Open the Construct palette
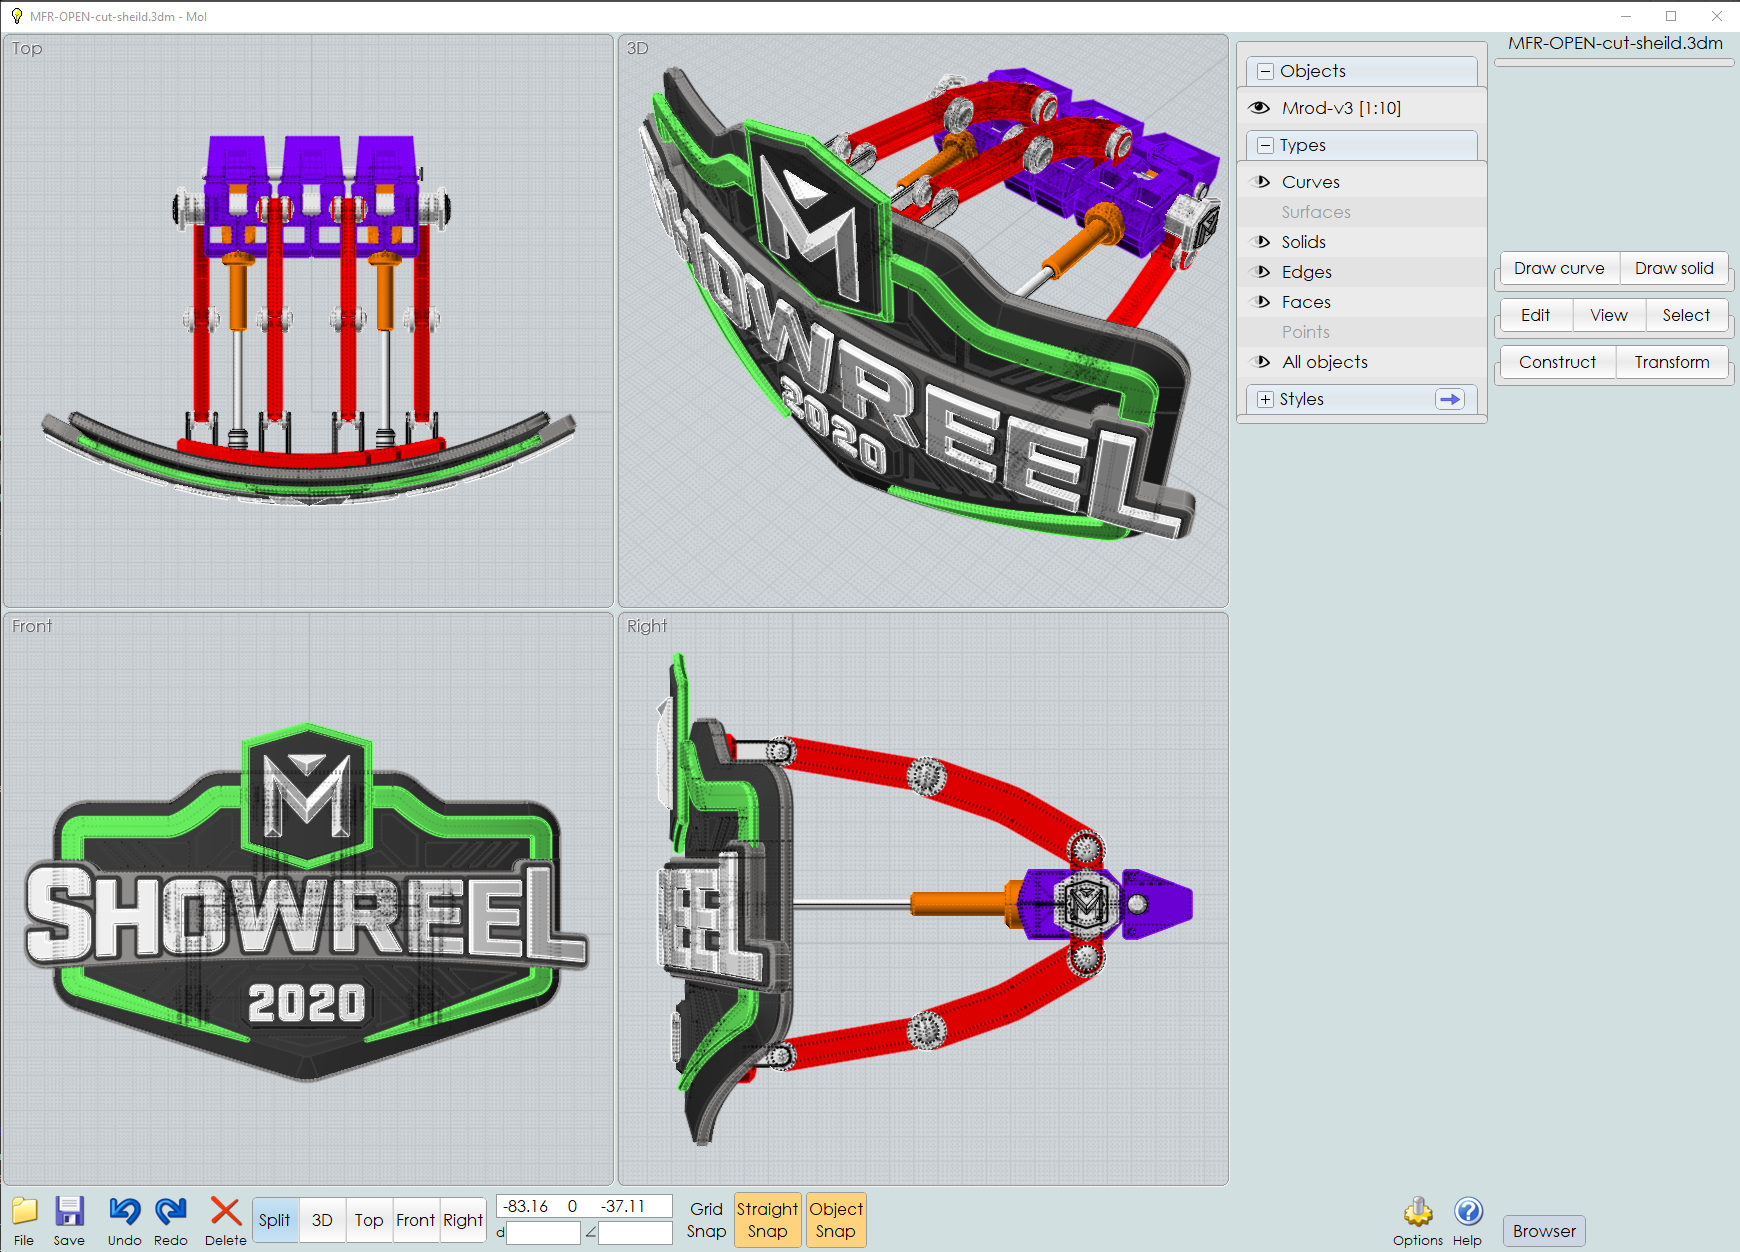The width and height of the screenshot is (1740, 1252). (1558, 362)
